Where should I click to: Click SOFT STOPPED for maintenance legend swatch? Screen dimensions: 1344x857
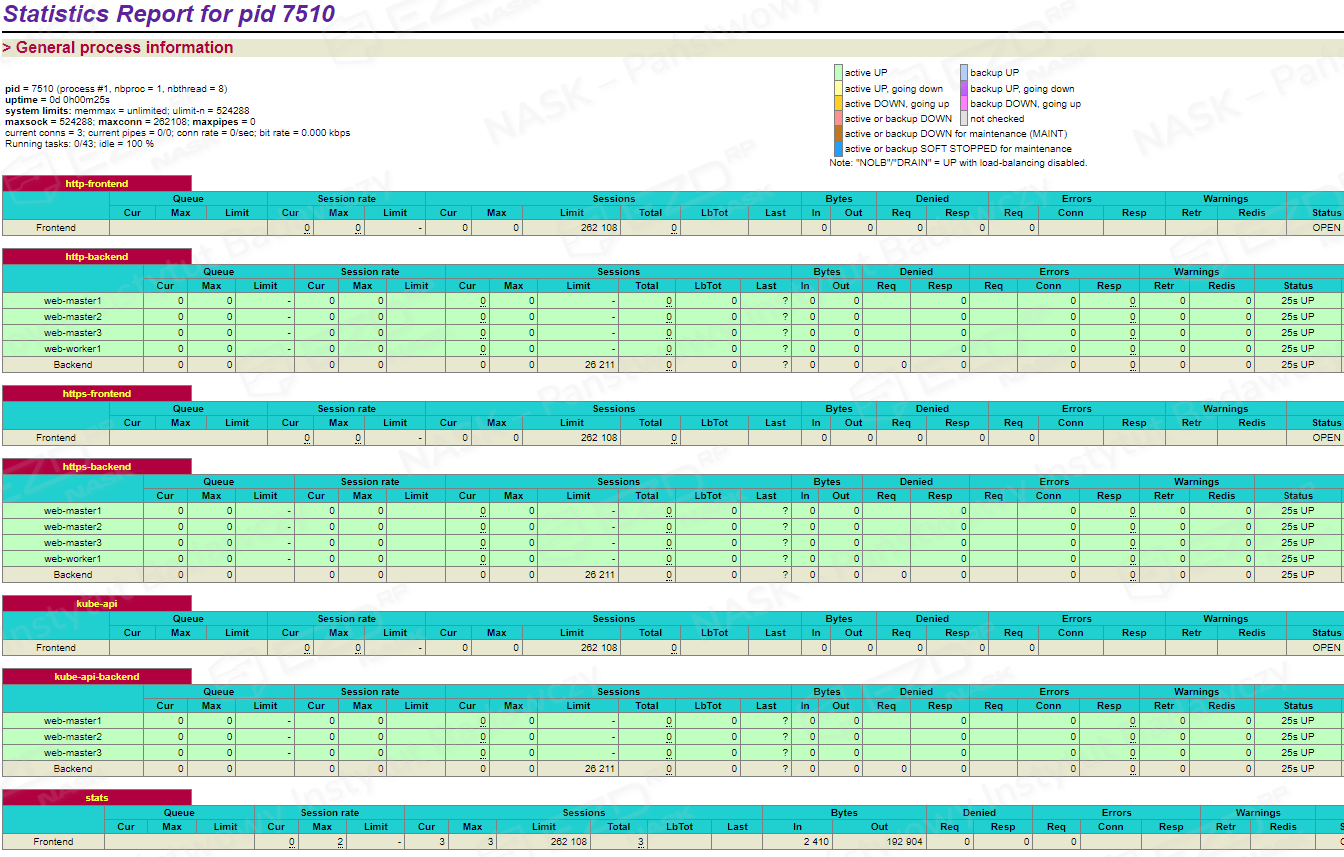(839, 149)
